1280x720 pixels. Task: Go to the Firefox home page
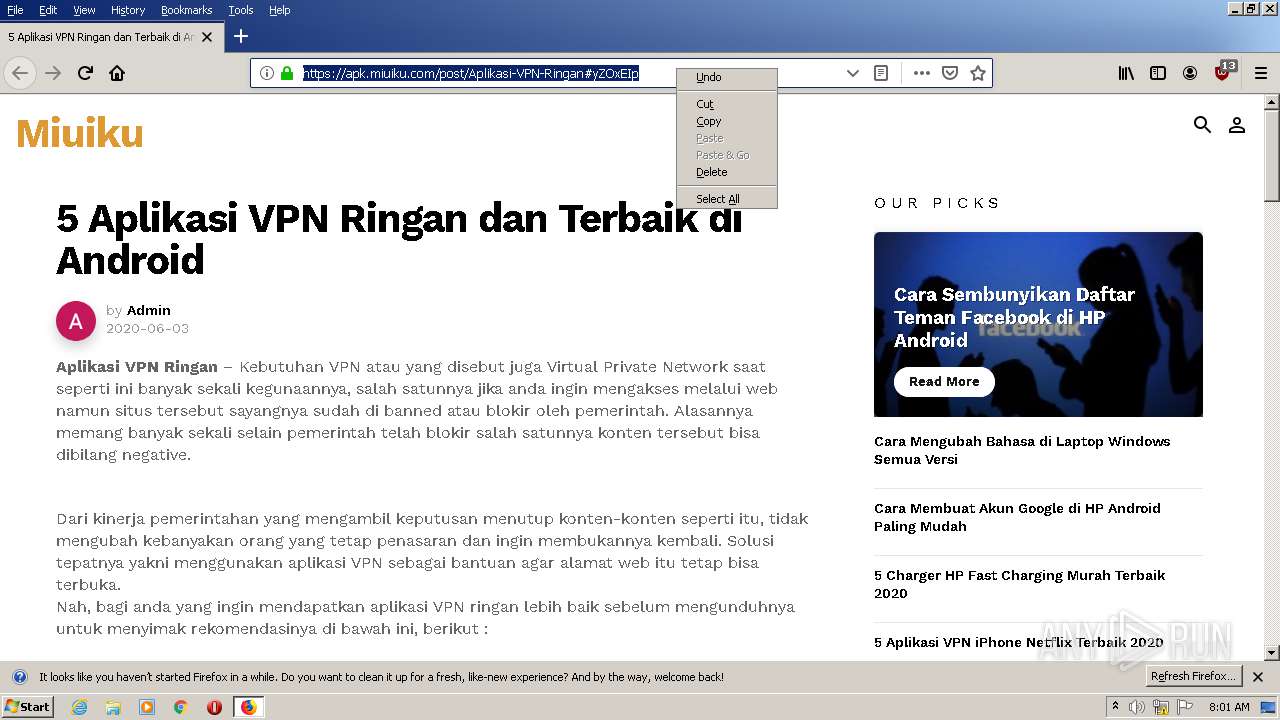tap(117, 73)
